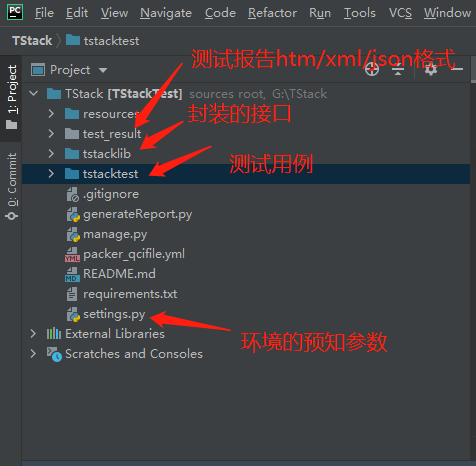Collapse the TStack root folder chevron

[x=34, y=93]
